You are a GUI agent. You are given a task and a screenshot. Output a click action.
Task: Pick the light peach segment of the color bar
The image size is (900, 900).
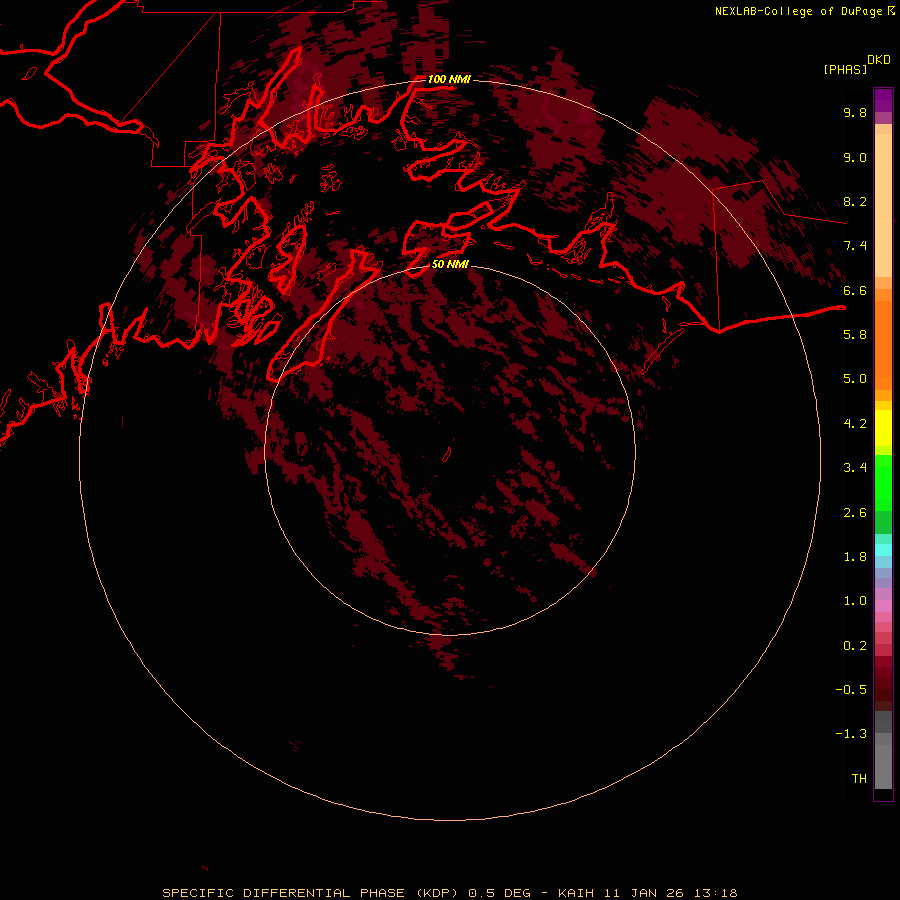click(883, 205)
